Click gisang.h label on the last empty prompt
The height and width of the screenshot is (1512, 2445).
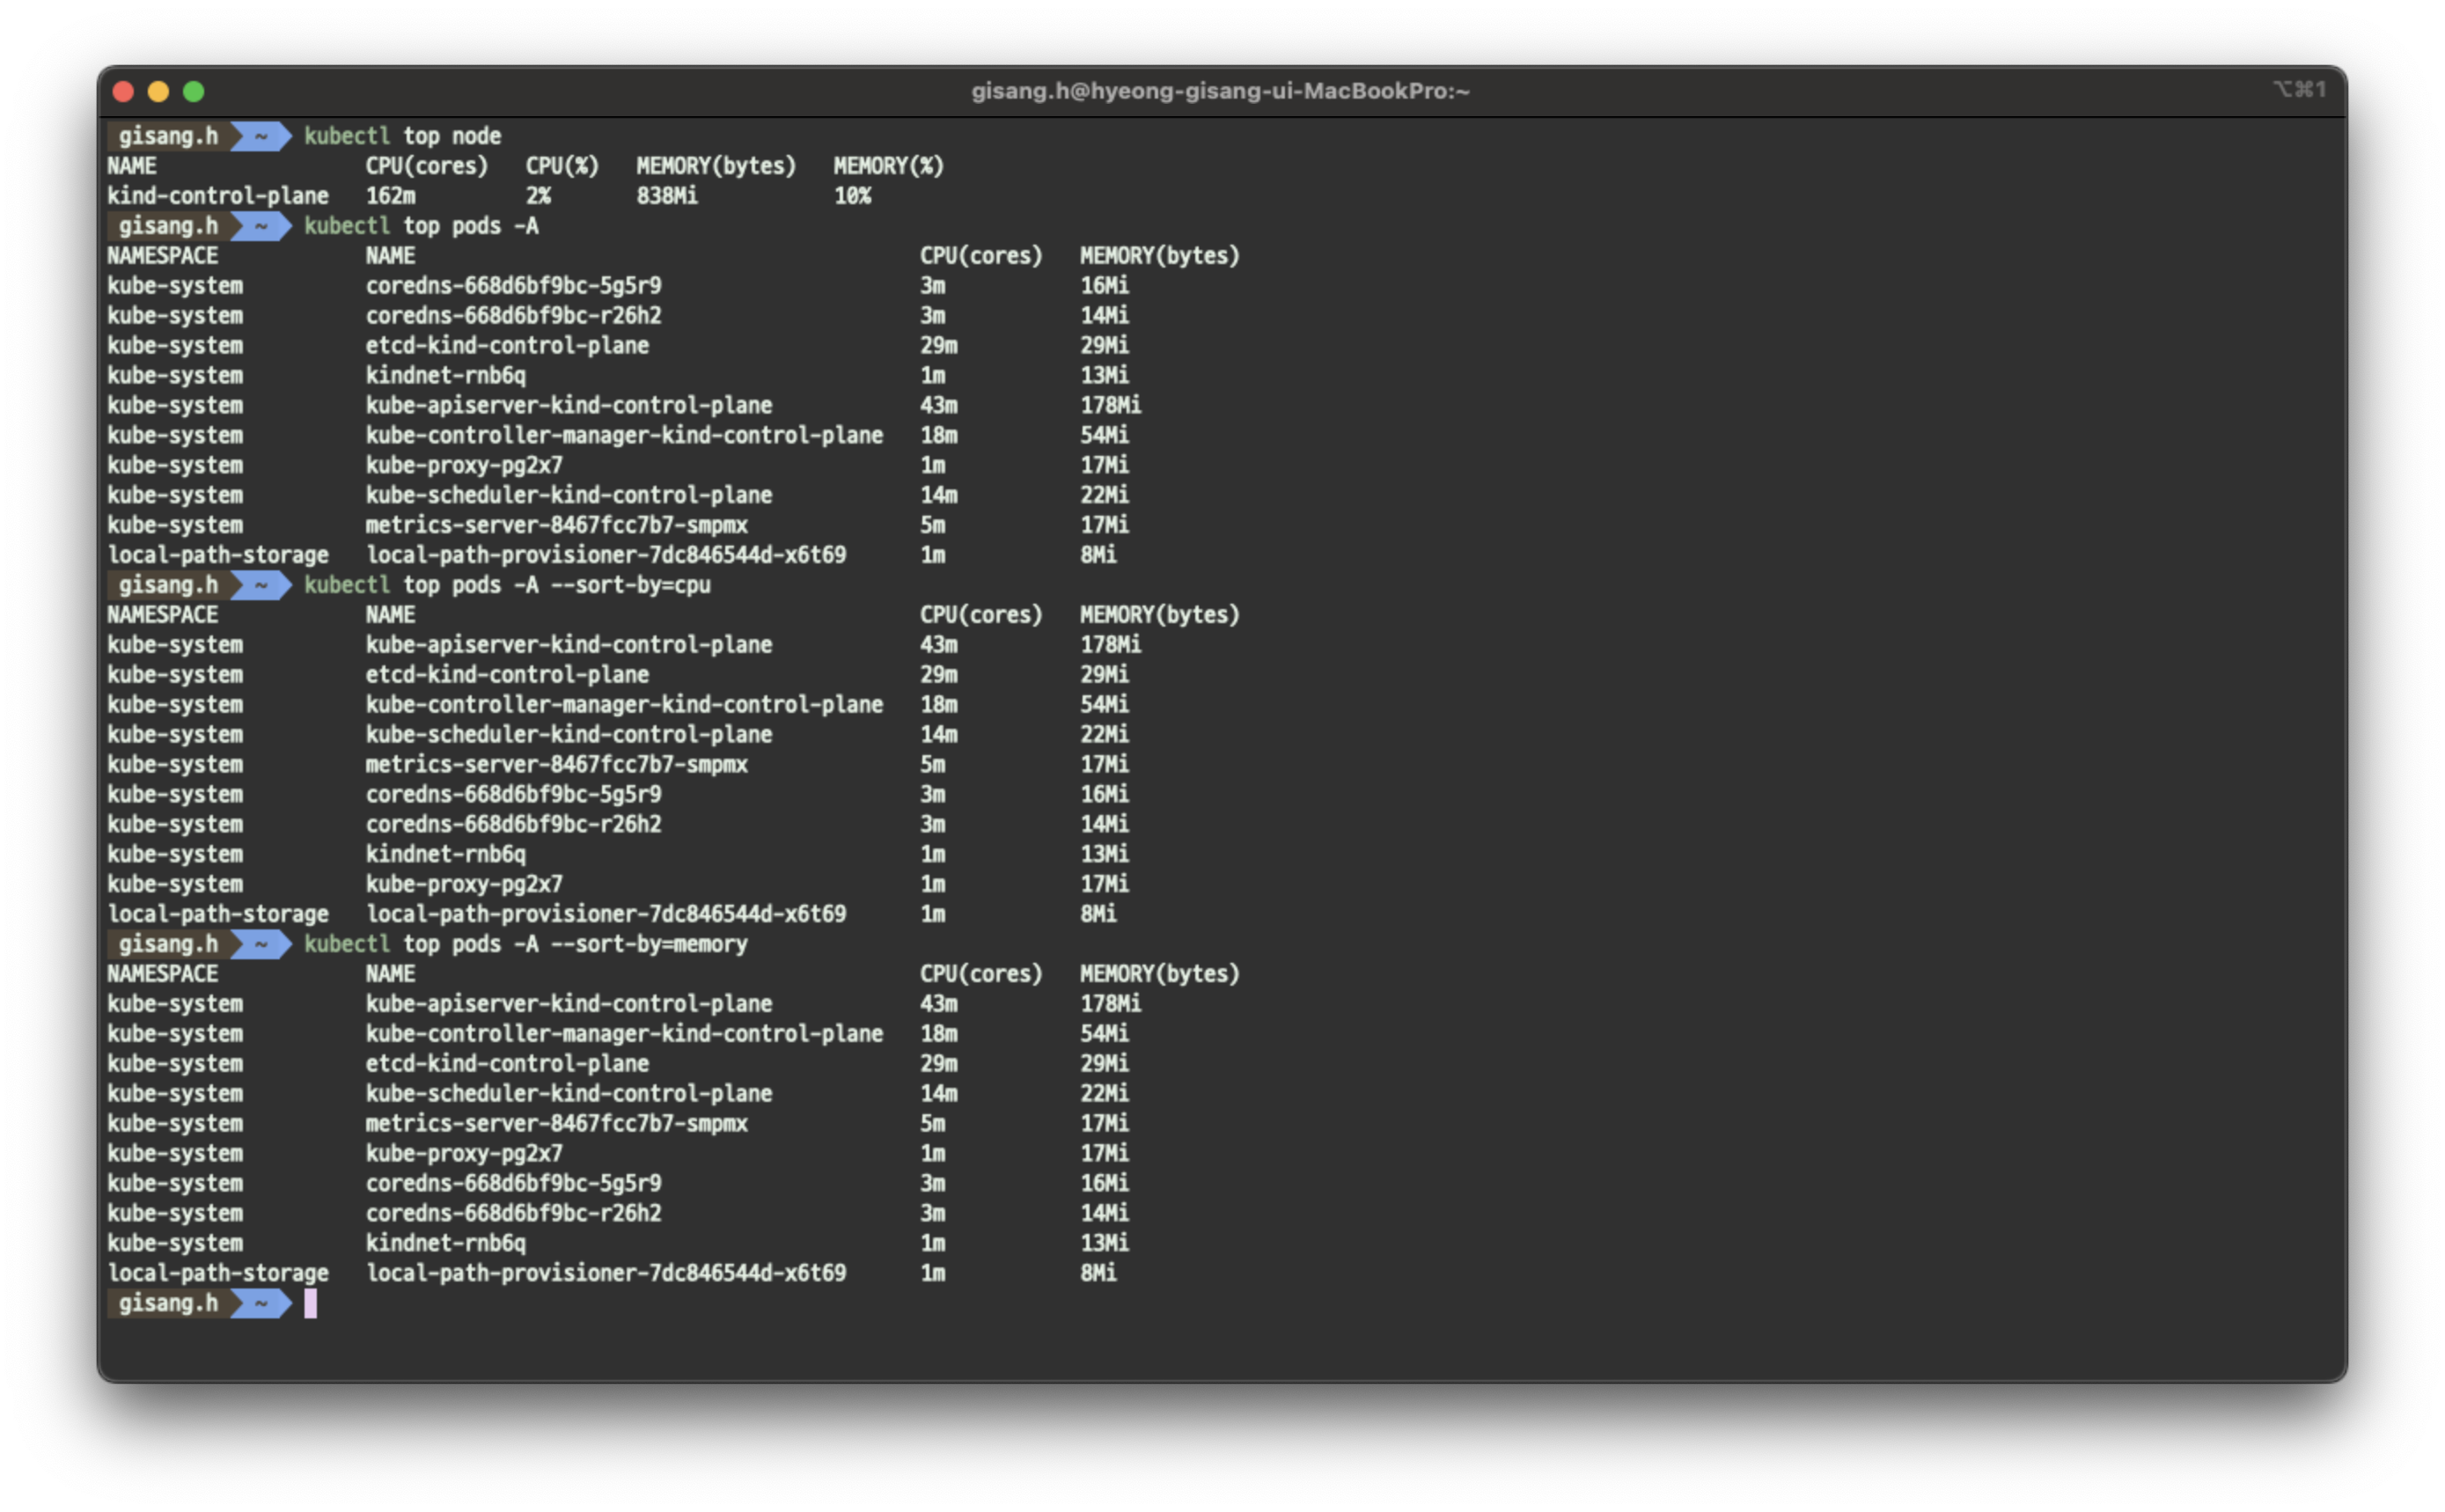[x=167, y=1303]
